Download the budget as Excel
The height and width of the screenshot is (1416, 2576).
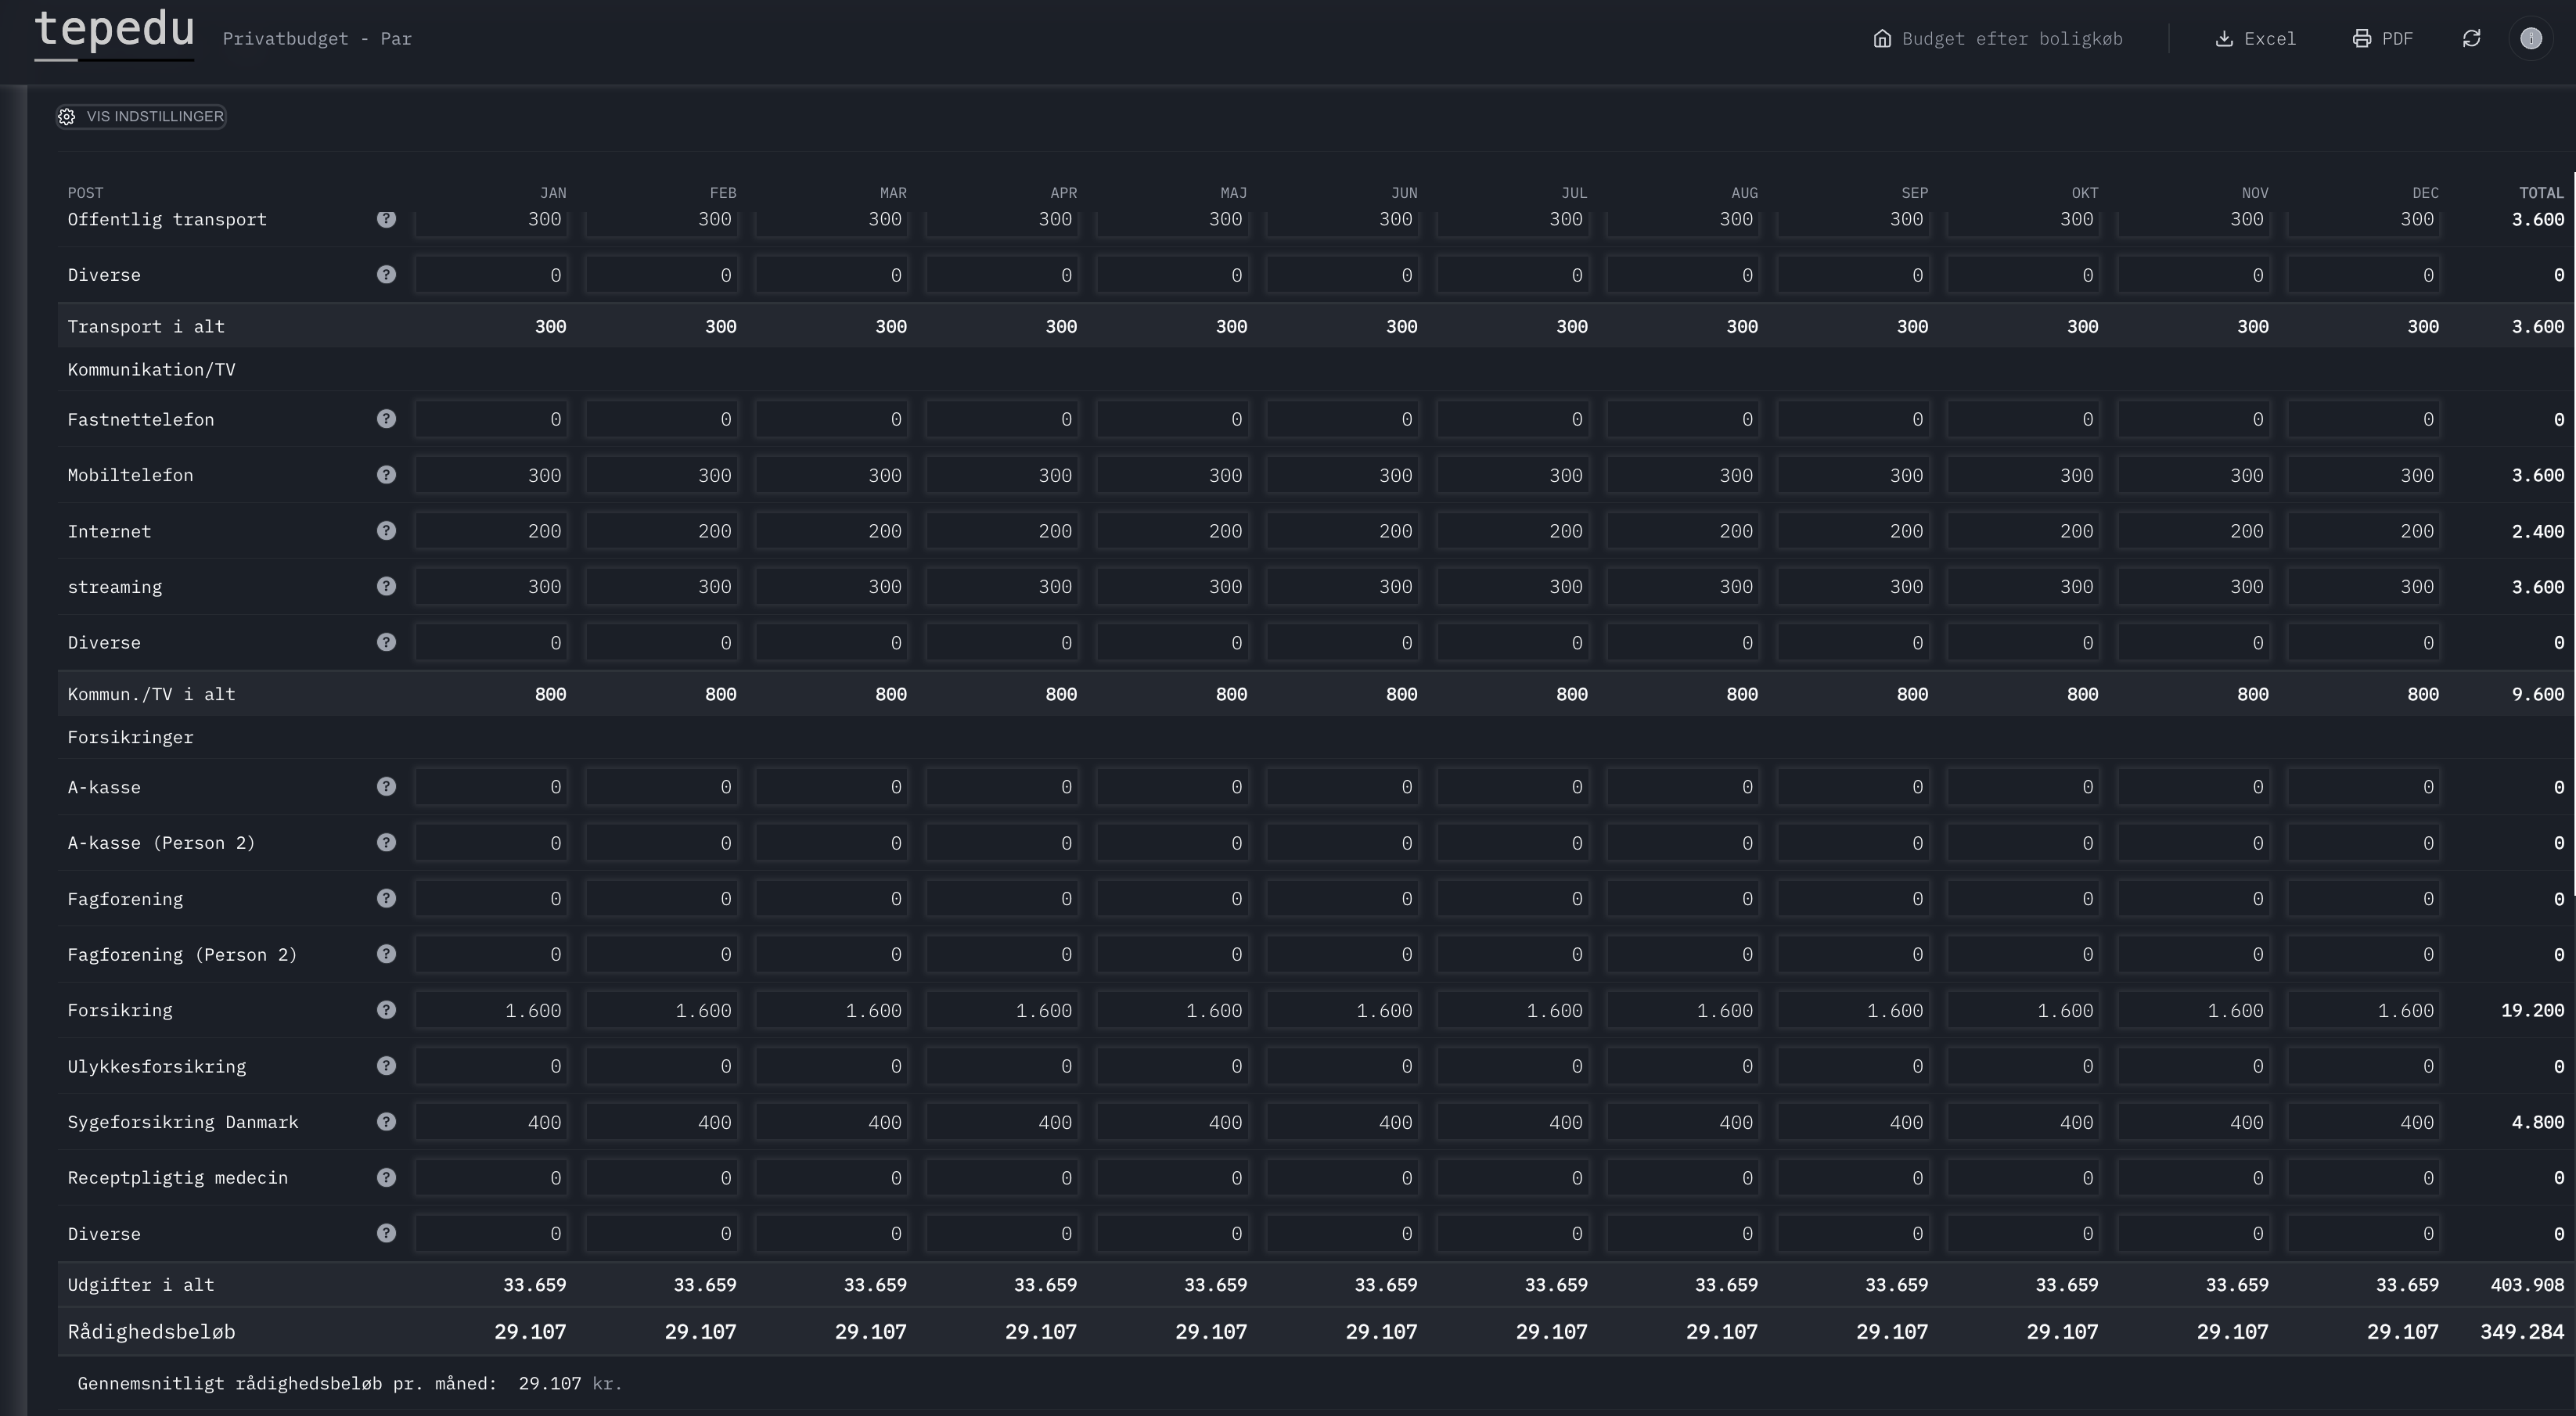click(x=2256, y=38)
